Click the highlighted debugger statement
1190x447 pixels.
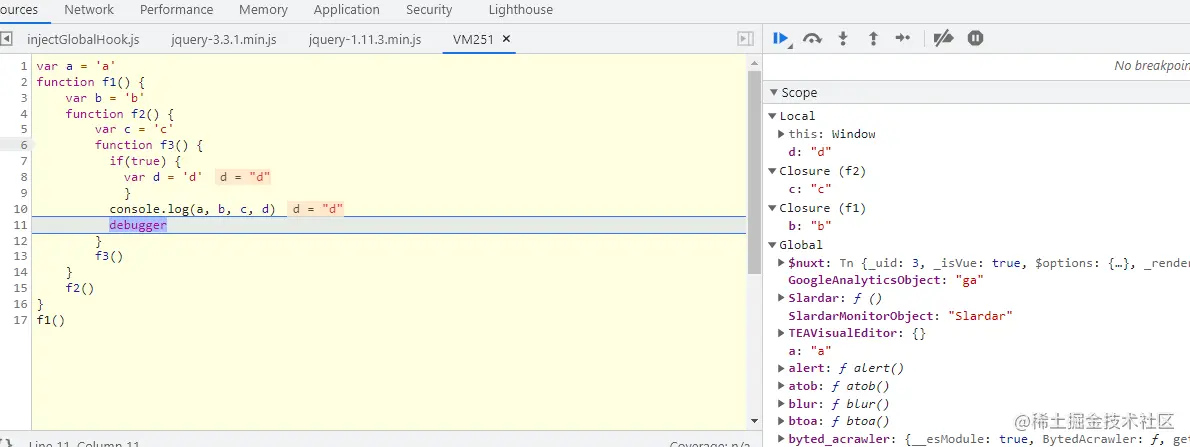click(137, 225)
